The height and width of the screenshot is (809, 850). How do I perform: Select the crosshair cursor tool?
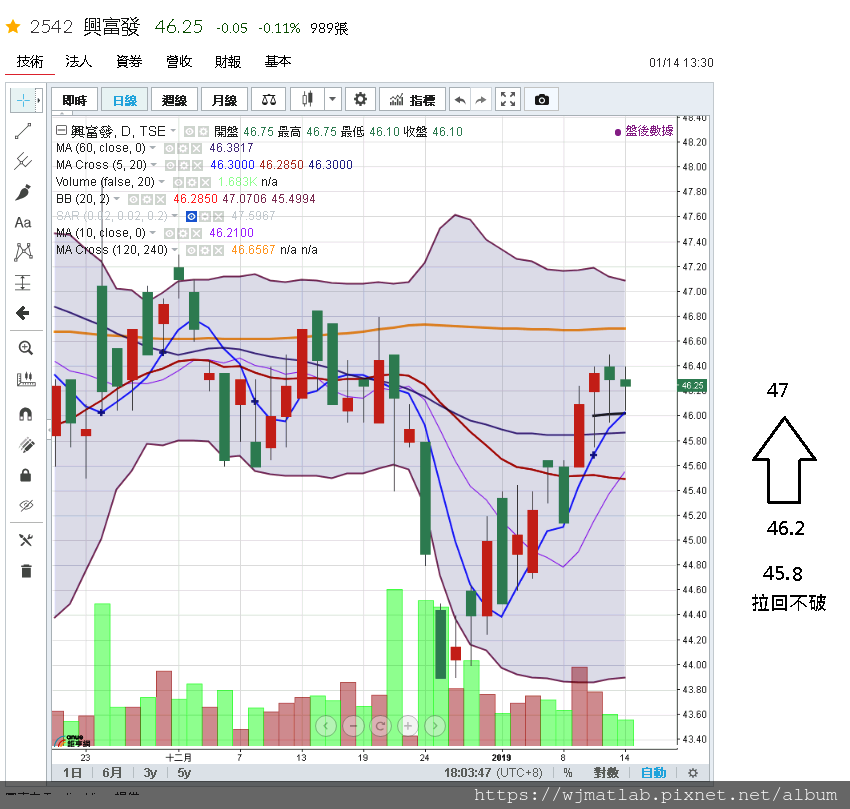click(x=23, y=100)
